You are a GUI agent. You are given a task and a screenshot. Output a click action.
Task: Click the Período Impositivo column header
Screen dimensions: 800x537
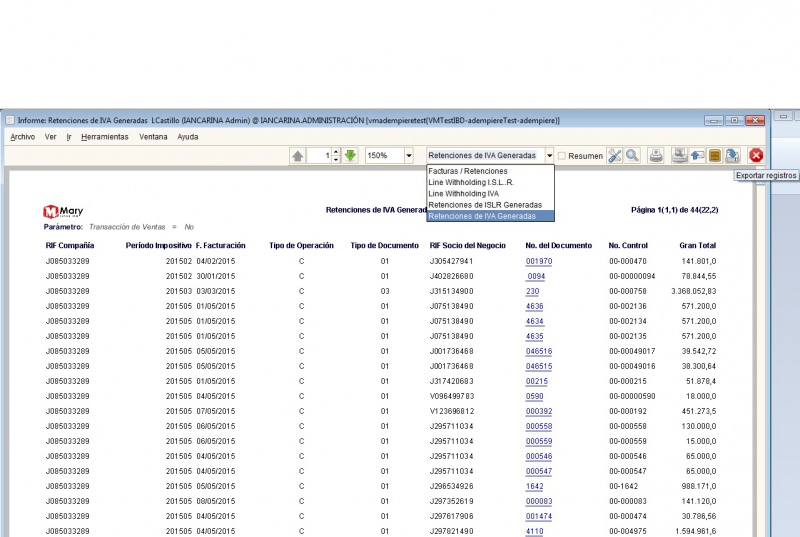click(159, 245)
